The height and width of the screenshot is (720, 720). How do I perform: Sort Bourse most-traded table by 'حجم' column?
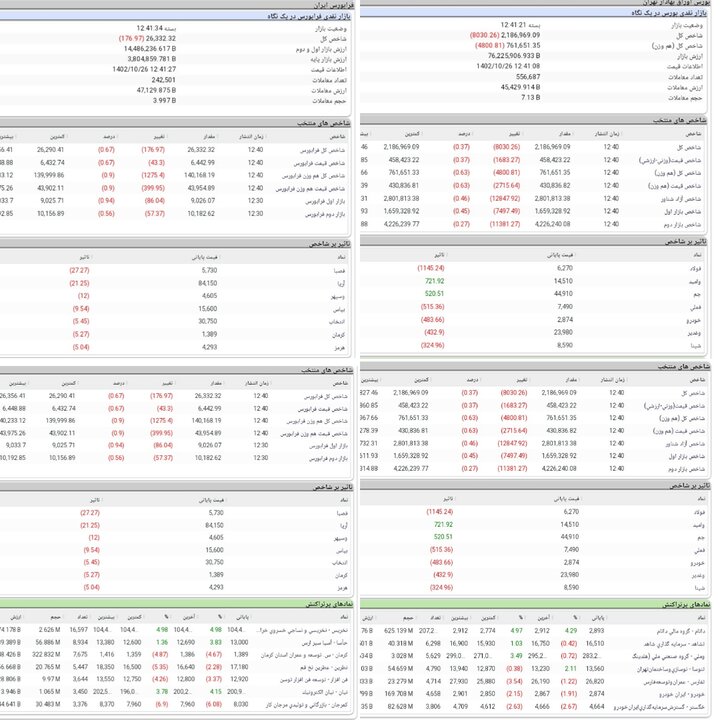[408, 619]
